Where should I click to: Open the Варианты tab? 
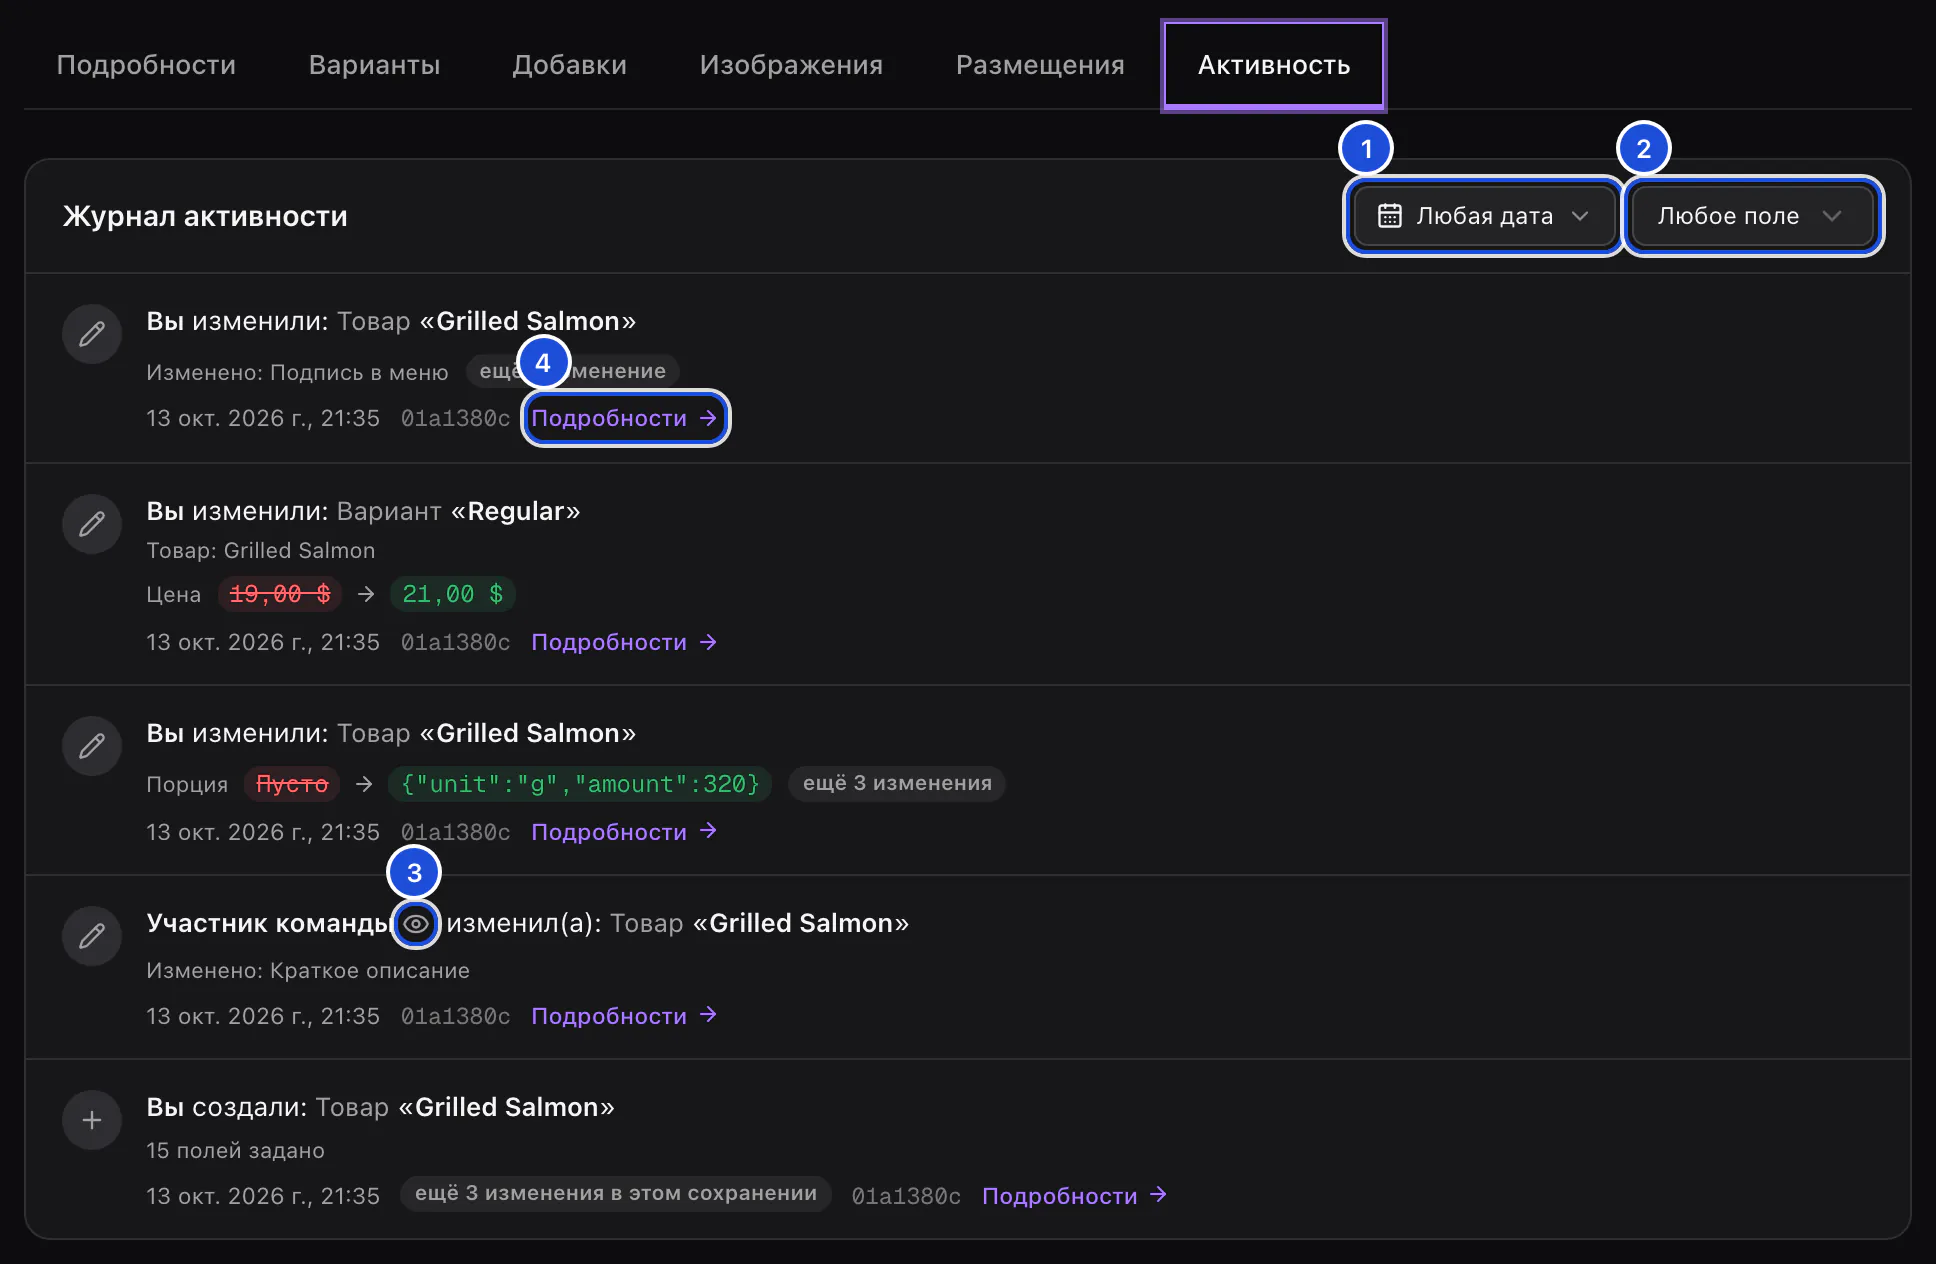pyautogui.click(x=374, y=65)
